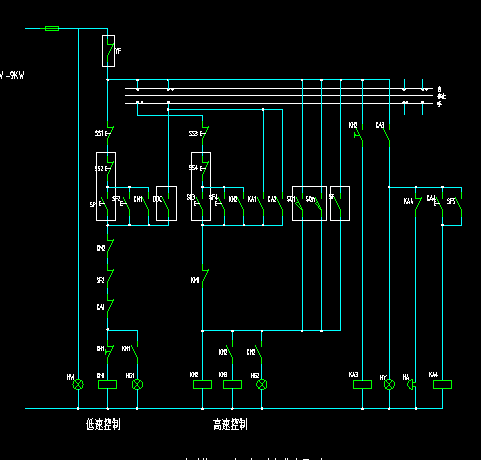Select the SS2 pushbutton contact
481x460 pixels.
(110, 168)
